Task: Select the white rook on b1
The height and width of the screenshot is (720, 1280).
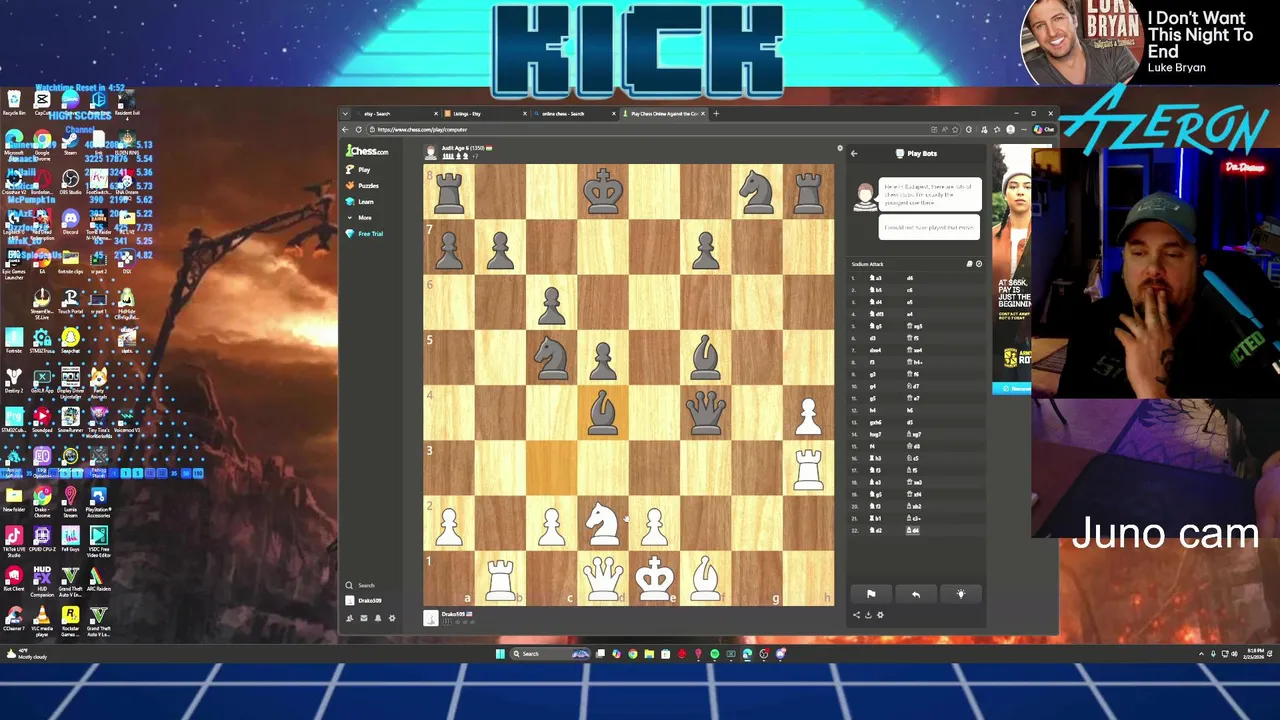Action: point(500,579)
